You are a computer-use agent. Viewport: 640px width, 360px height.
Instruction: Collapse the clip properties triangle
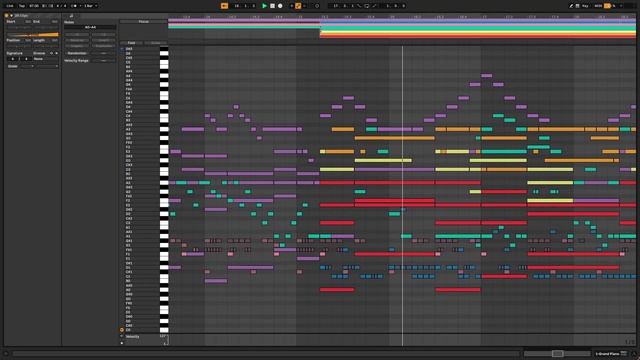(x=11, y=16)
